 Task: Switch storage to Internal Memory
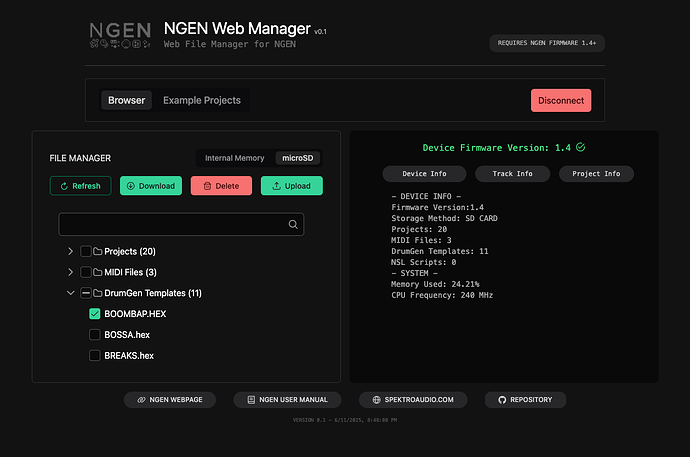pyautogui.click(x=234, y=158)
